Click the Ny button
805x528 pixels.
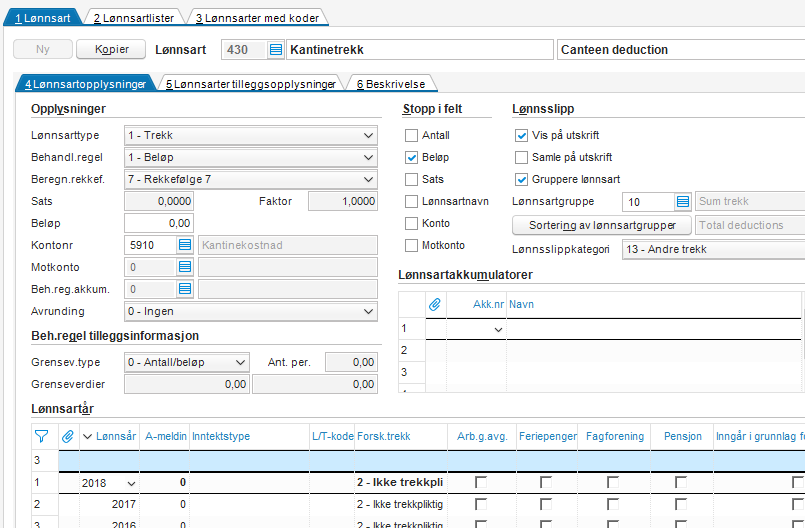[x=43, y=49]
